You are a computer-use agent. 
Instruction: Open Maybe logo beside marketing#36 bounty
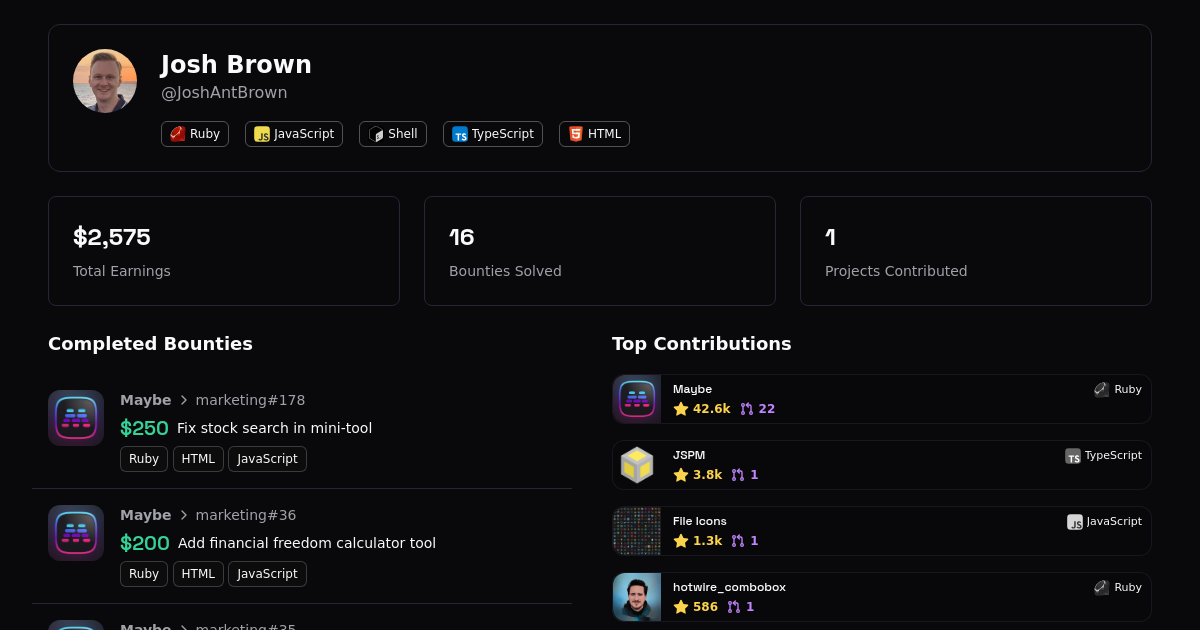[x=76, y=533]
